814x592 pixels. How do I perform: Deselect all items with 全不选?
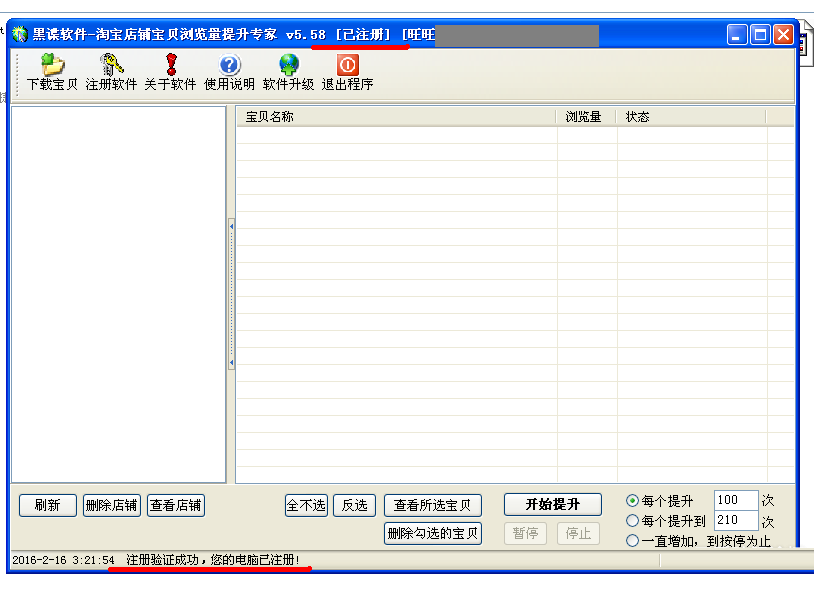click(x=306, y=505)
